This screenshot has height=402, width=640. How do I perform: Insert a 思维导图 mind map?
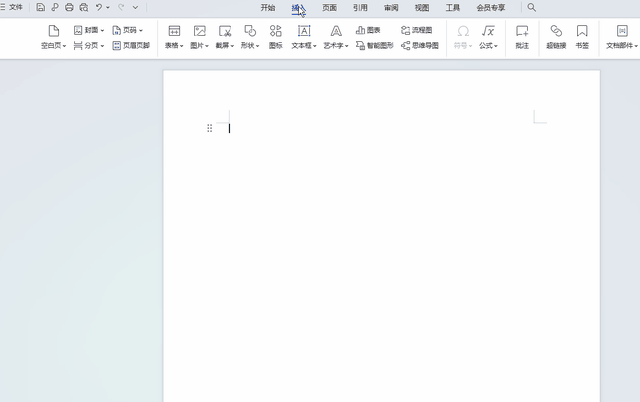pyautogui.click(x=419, y=46)
